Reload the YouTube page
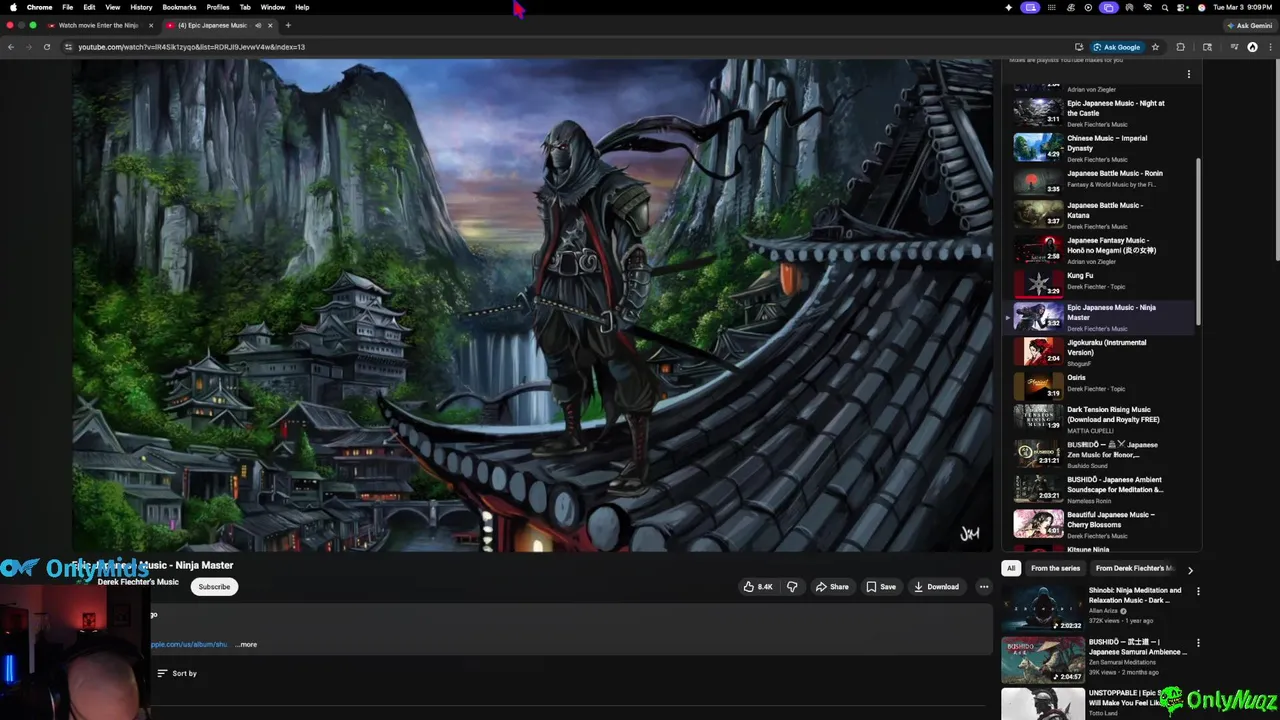Viewport: 1280px width, 720px height. [x=46, y=47]
